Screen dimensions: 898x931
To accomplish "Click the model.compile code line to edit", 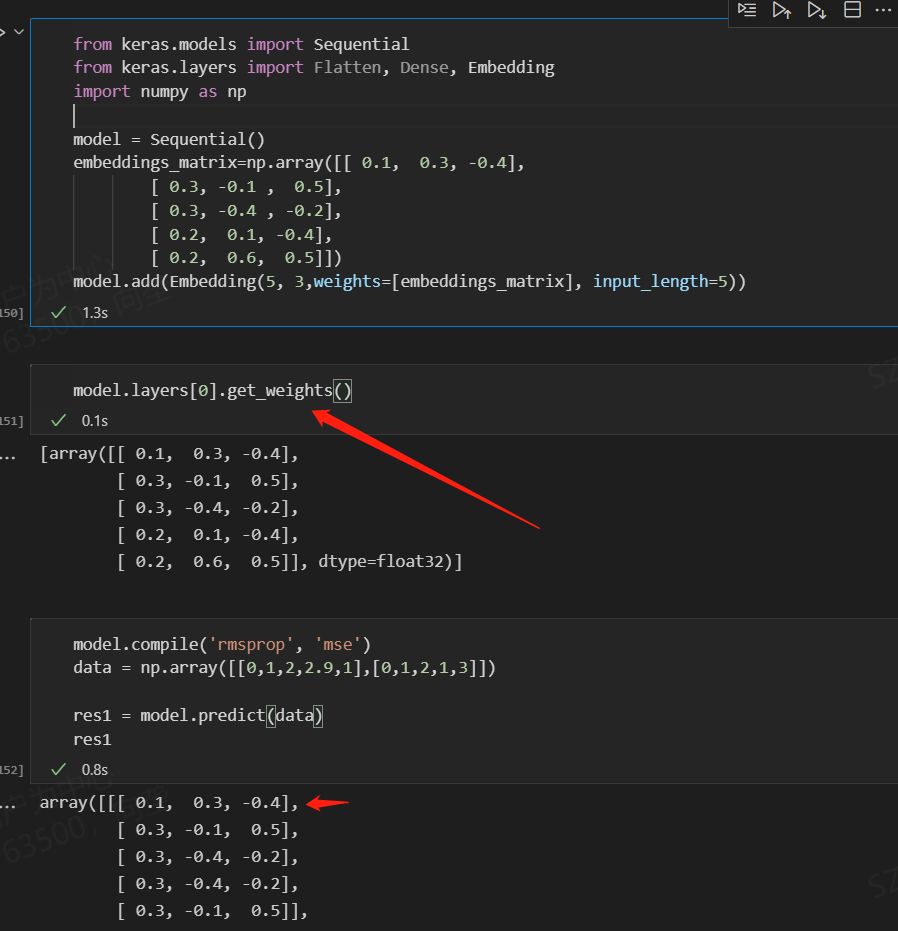I will tap(220, 644).
